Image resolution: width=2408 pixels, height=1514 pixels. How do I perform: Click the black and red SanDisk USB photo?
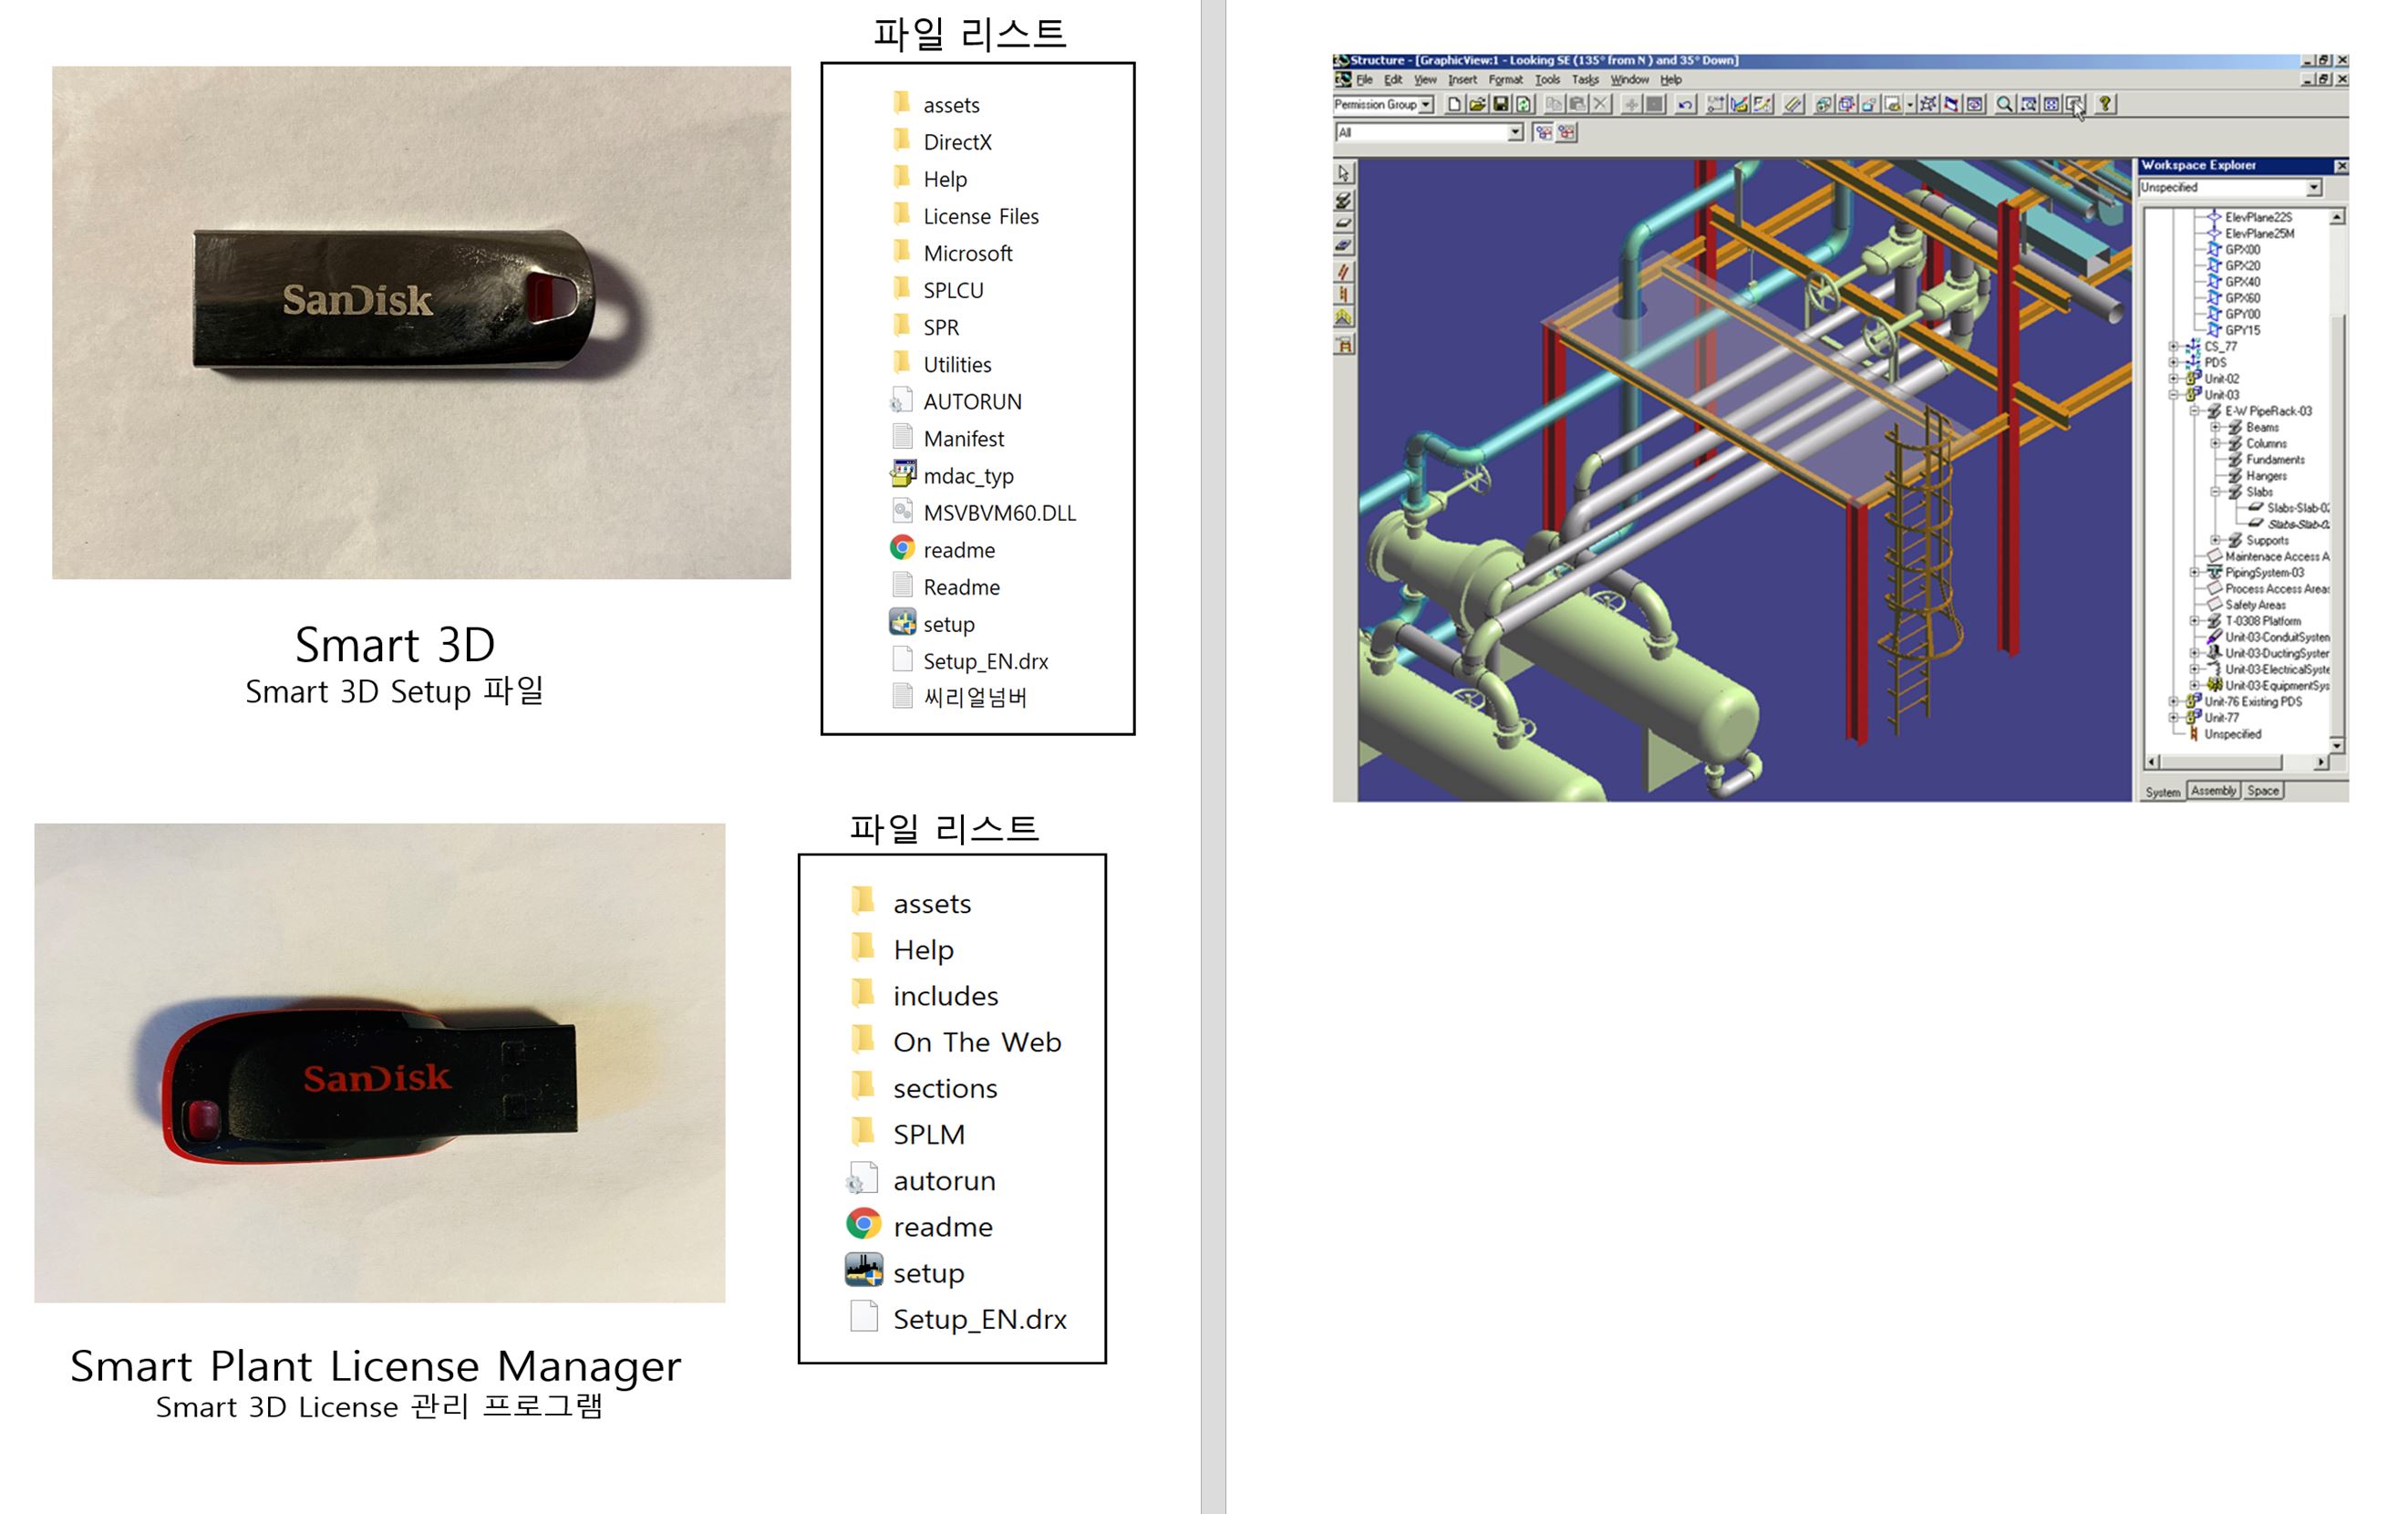click(379, 1062)
